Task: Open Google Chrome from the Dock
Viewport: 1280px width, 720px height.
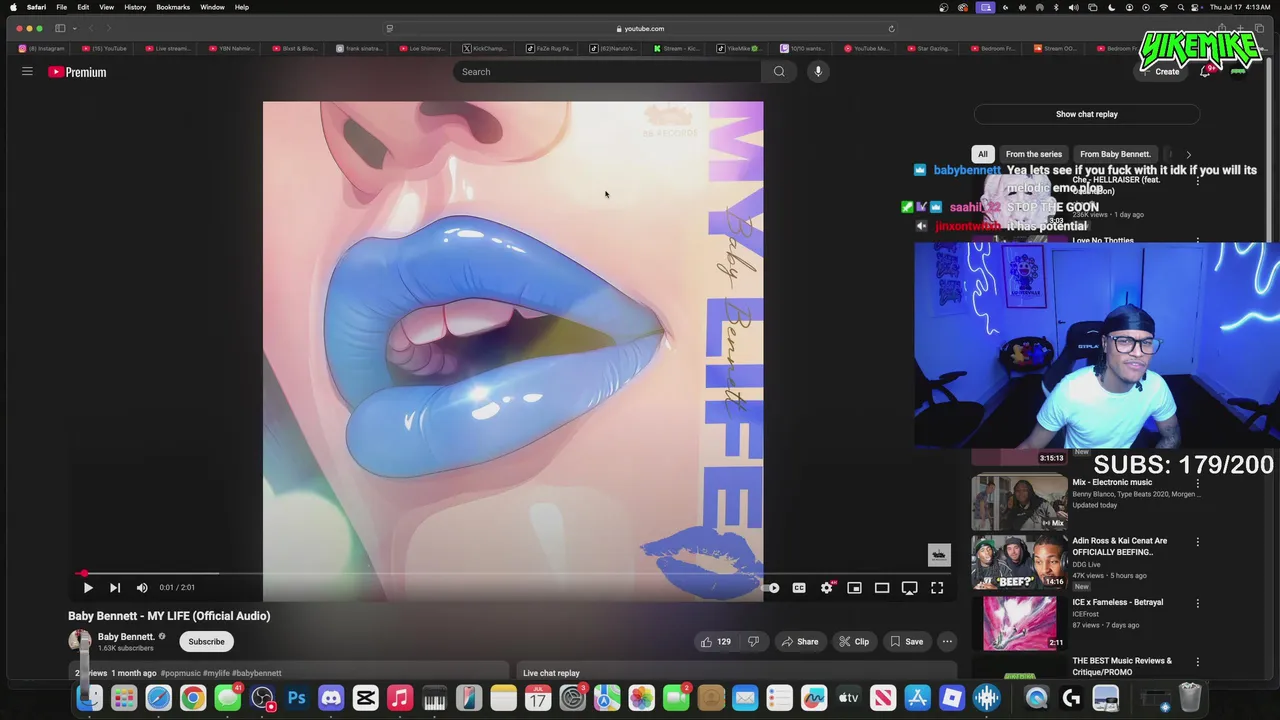Action: tap(192, 698)
